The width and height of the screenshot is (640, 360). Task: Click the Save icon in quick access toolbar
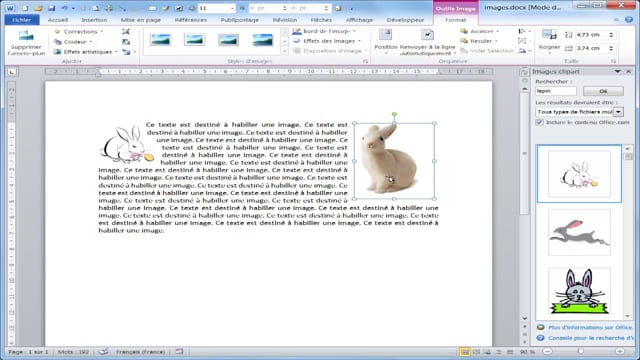tap(51, 8)
